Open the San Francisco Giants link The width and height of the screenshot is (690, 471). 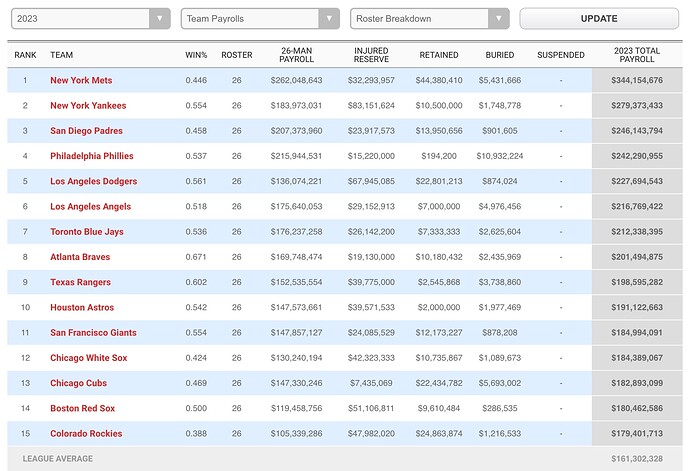pos(93,333)
